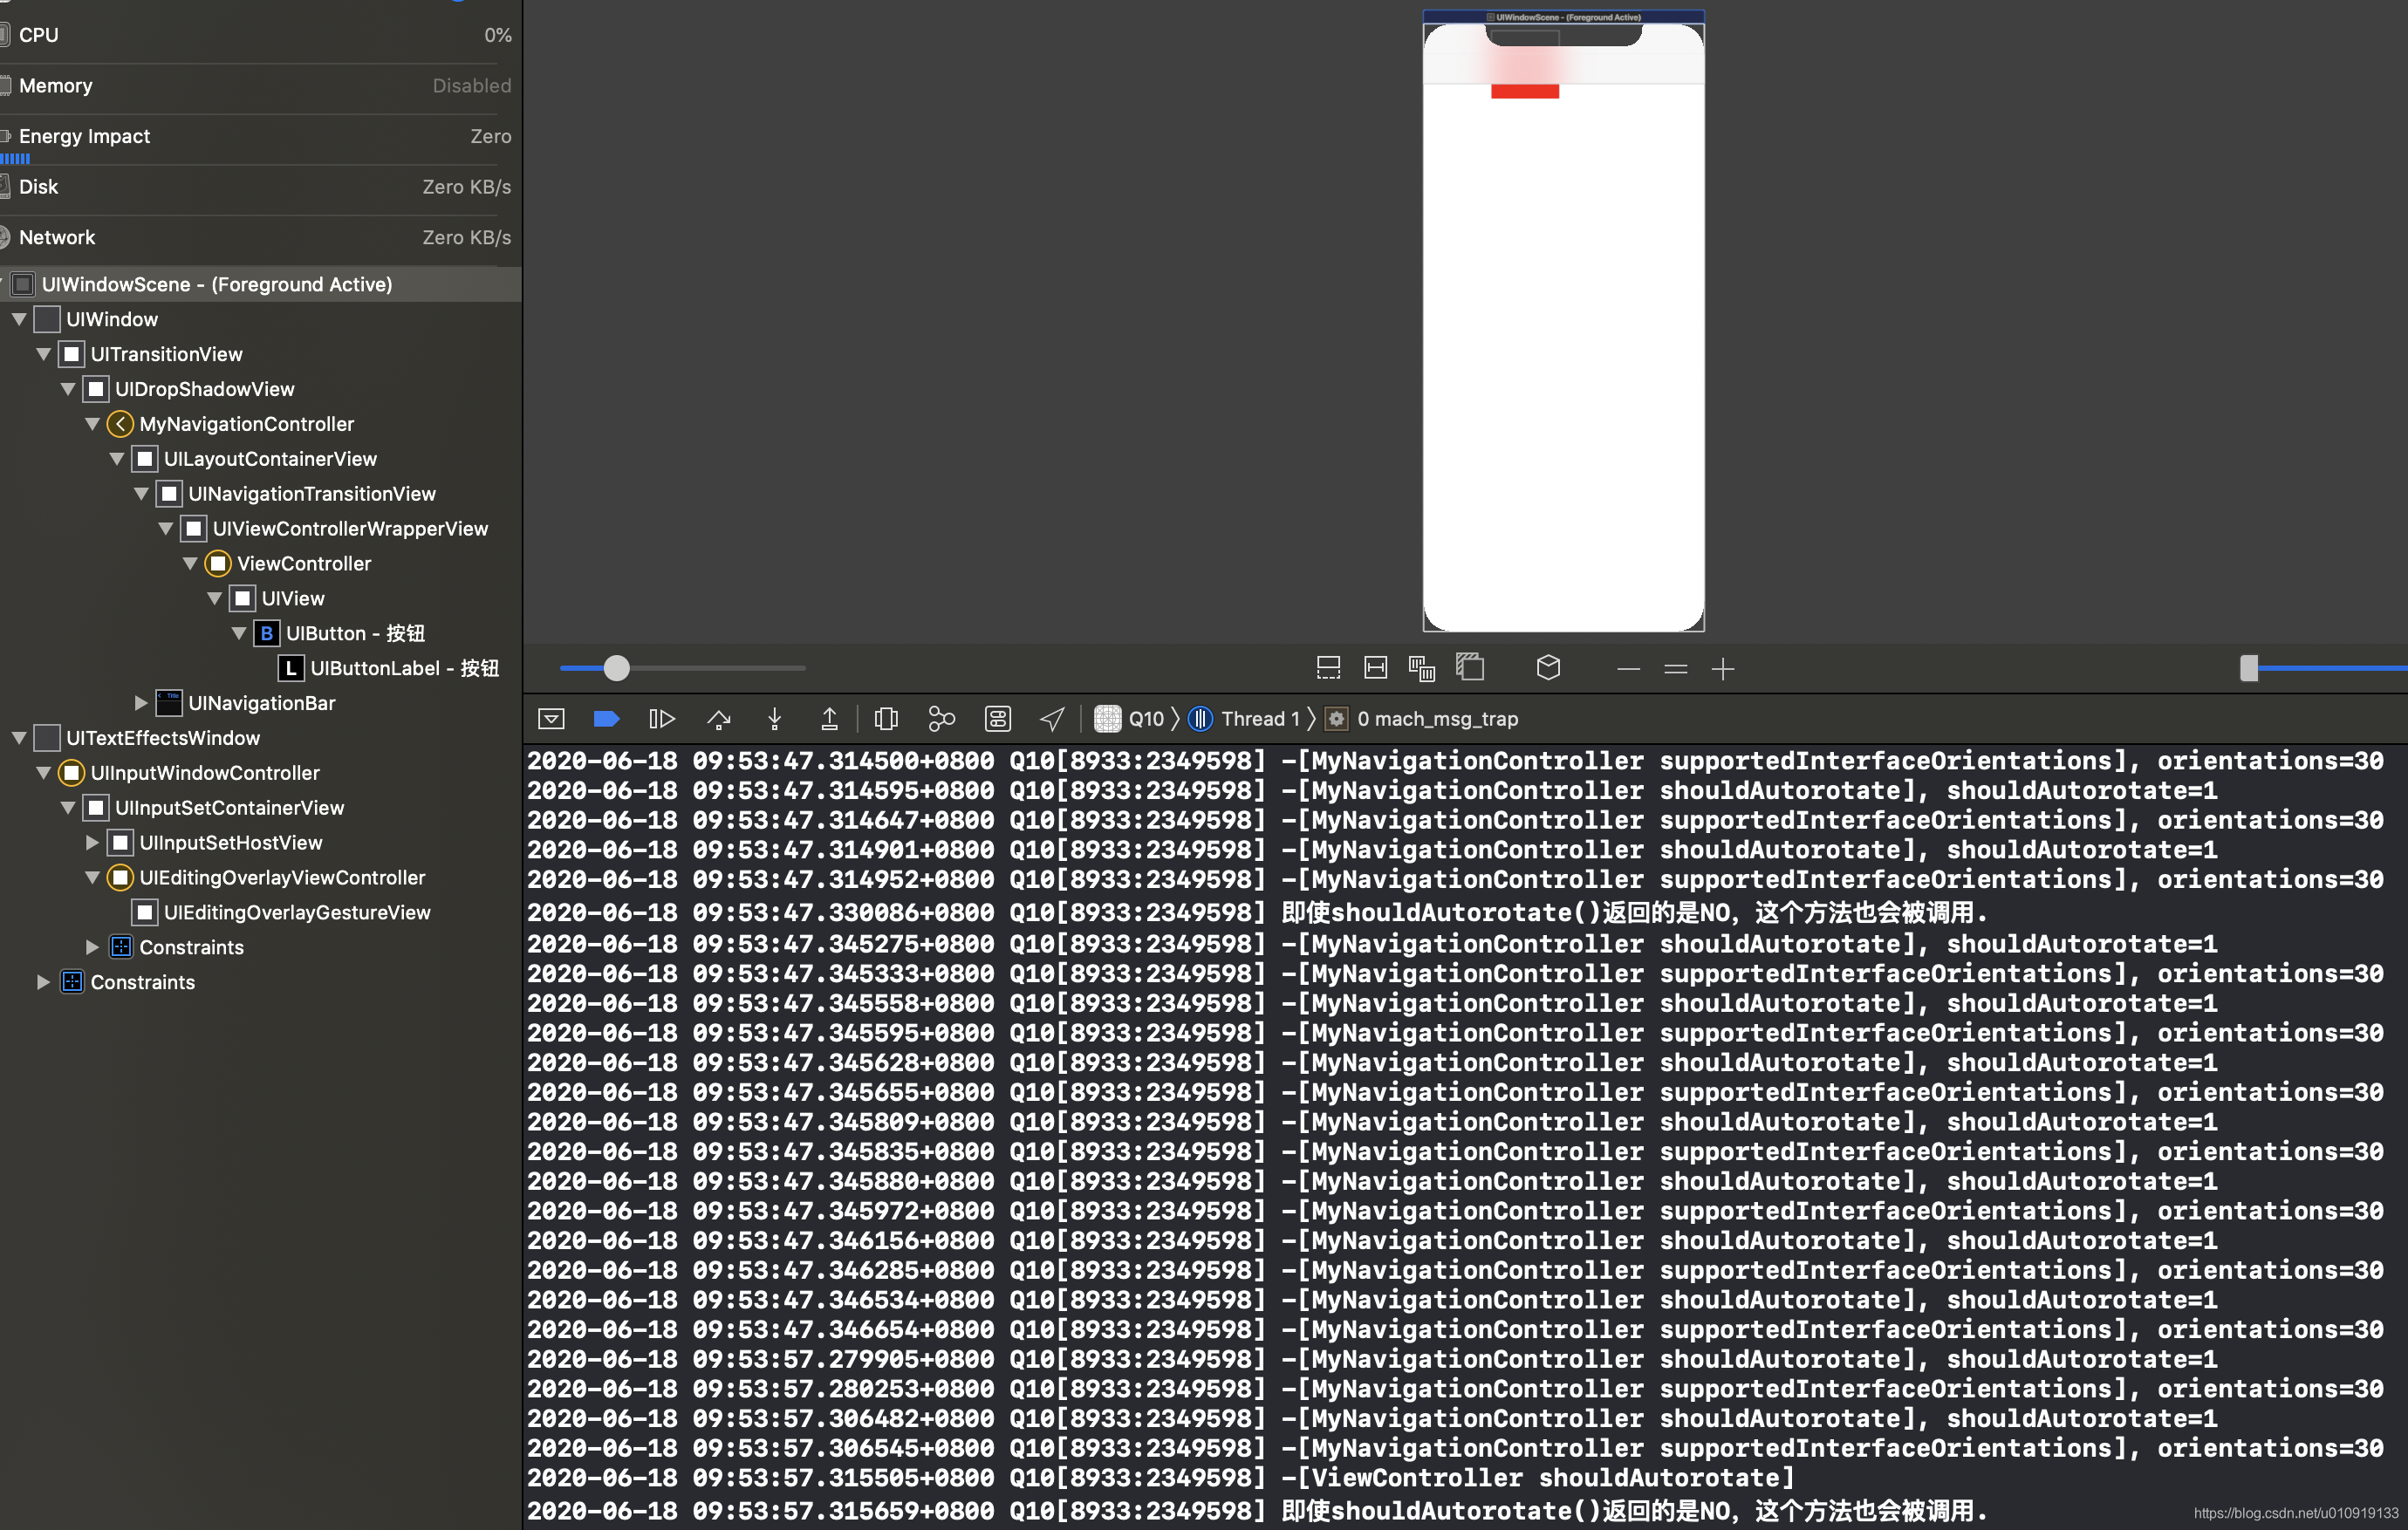
Task: Click the environment overrides icon
Action: pyautogui.click(x=997, y=719)
